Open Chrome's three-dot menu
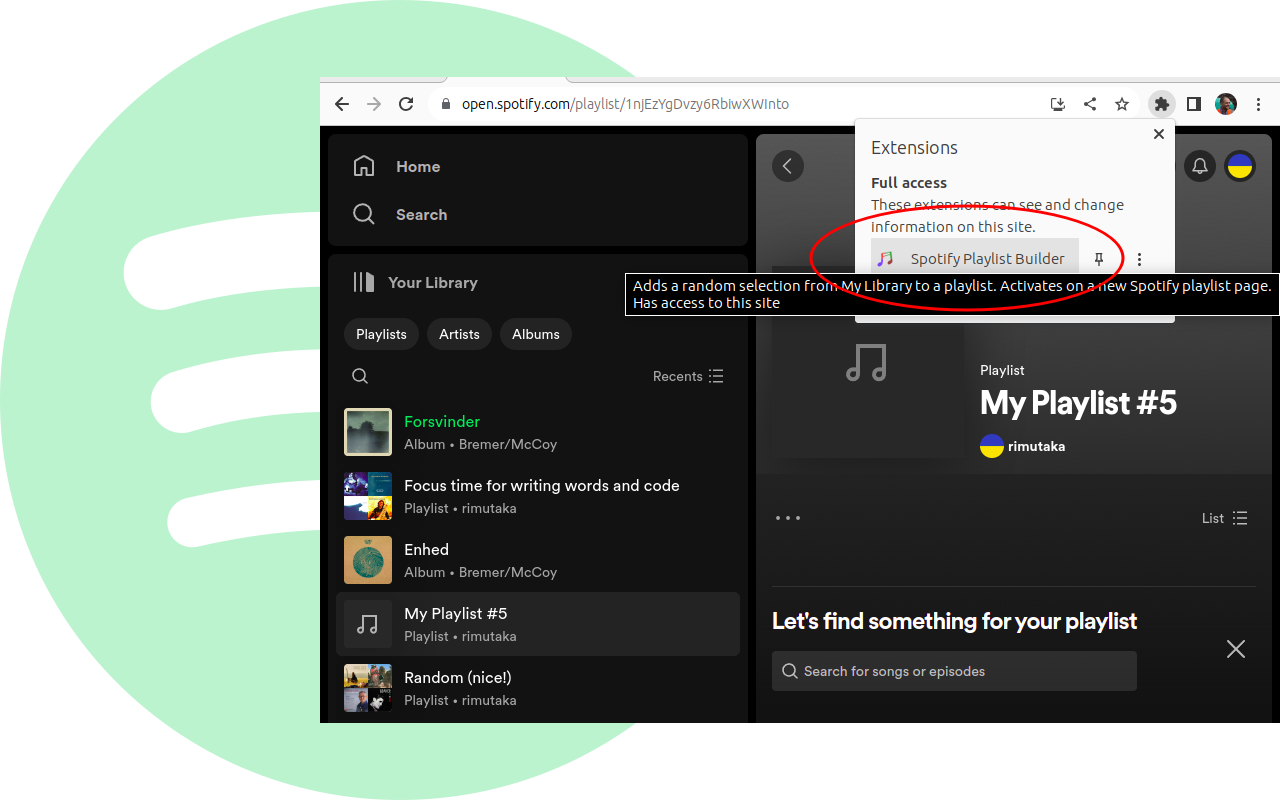Image resolution: width=1280 pixels, height=800 pixels. click(x=1259, y=104)
